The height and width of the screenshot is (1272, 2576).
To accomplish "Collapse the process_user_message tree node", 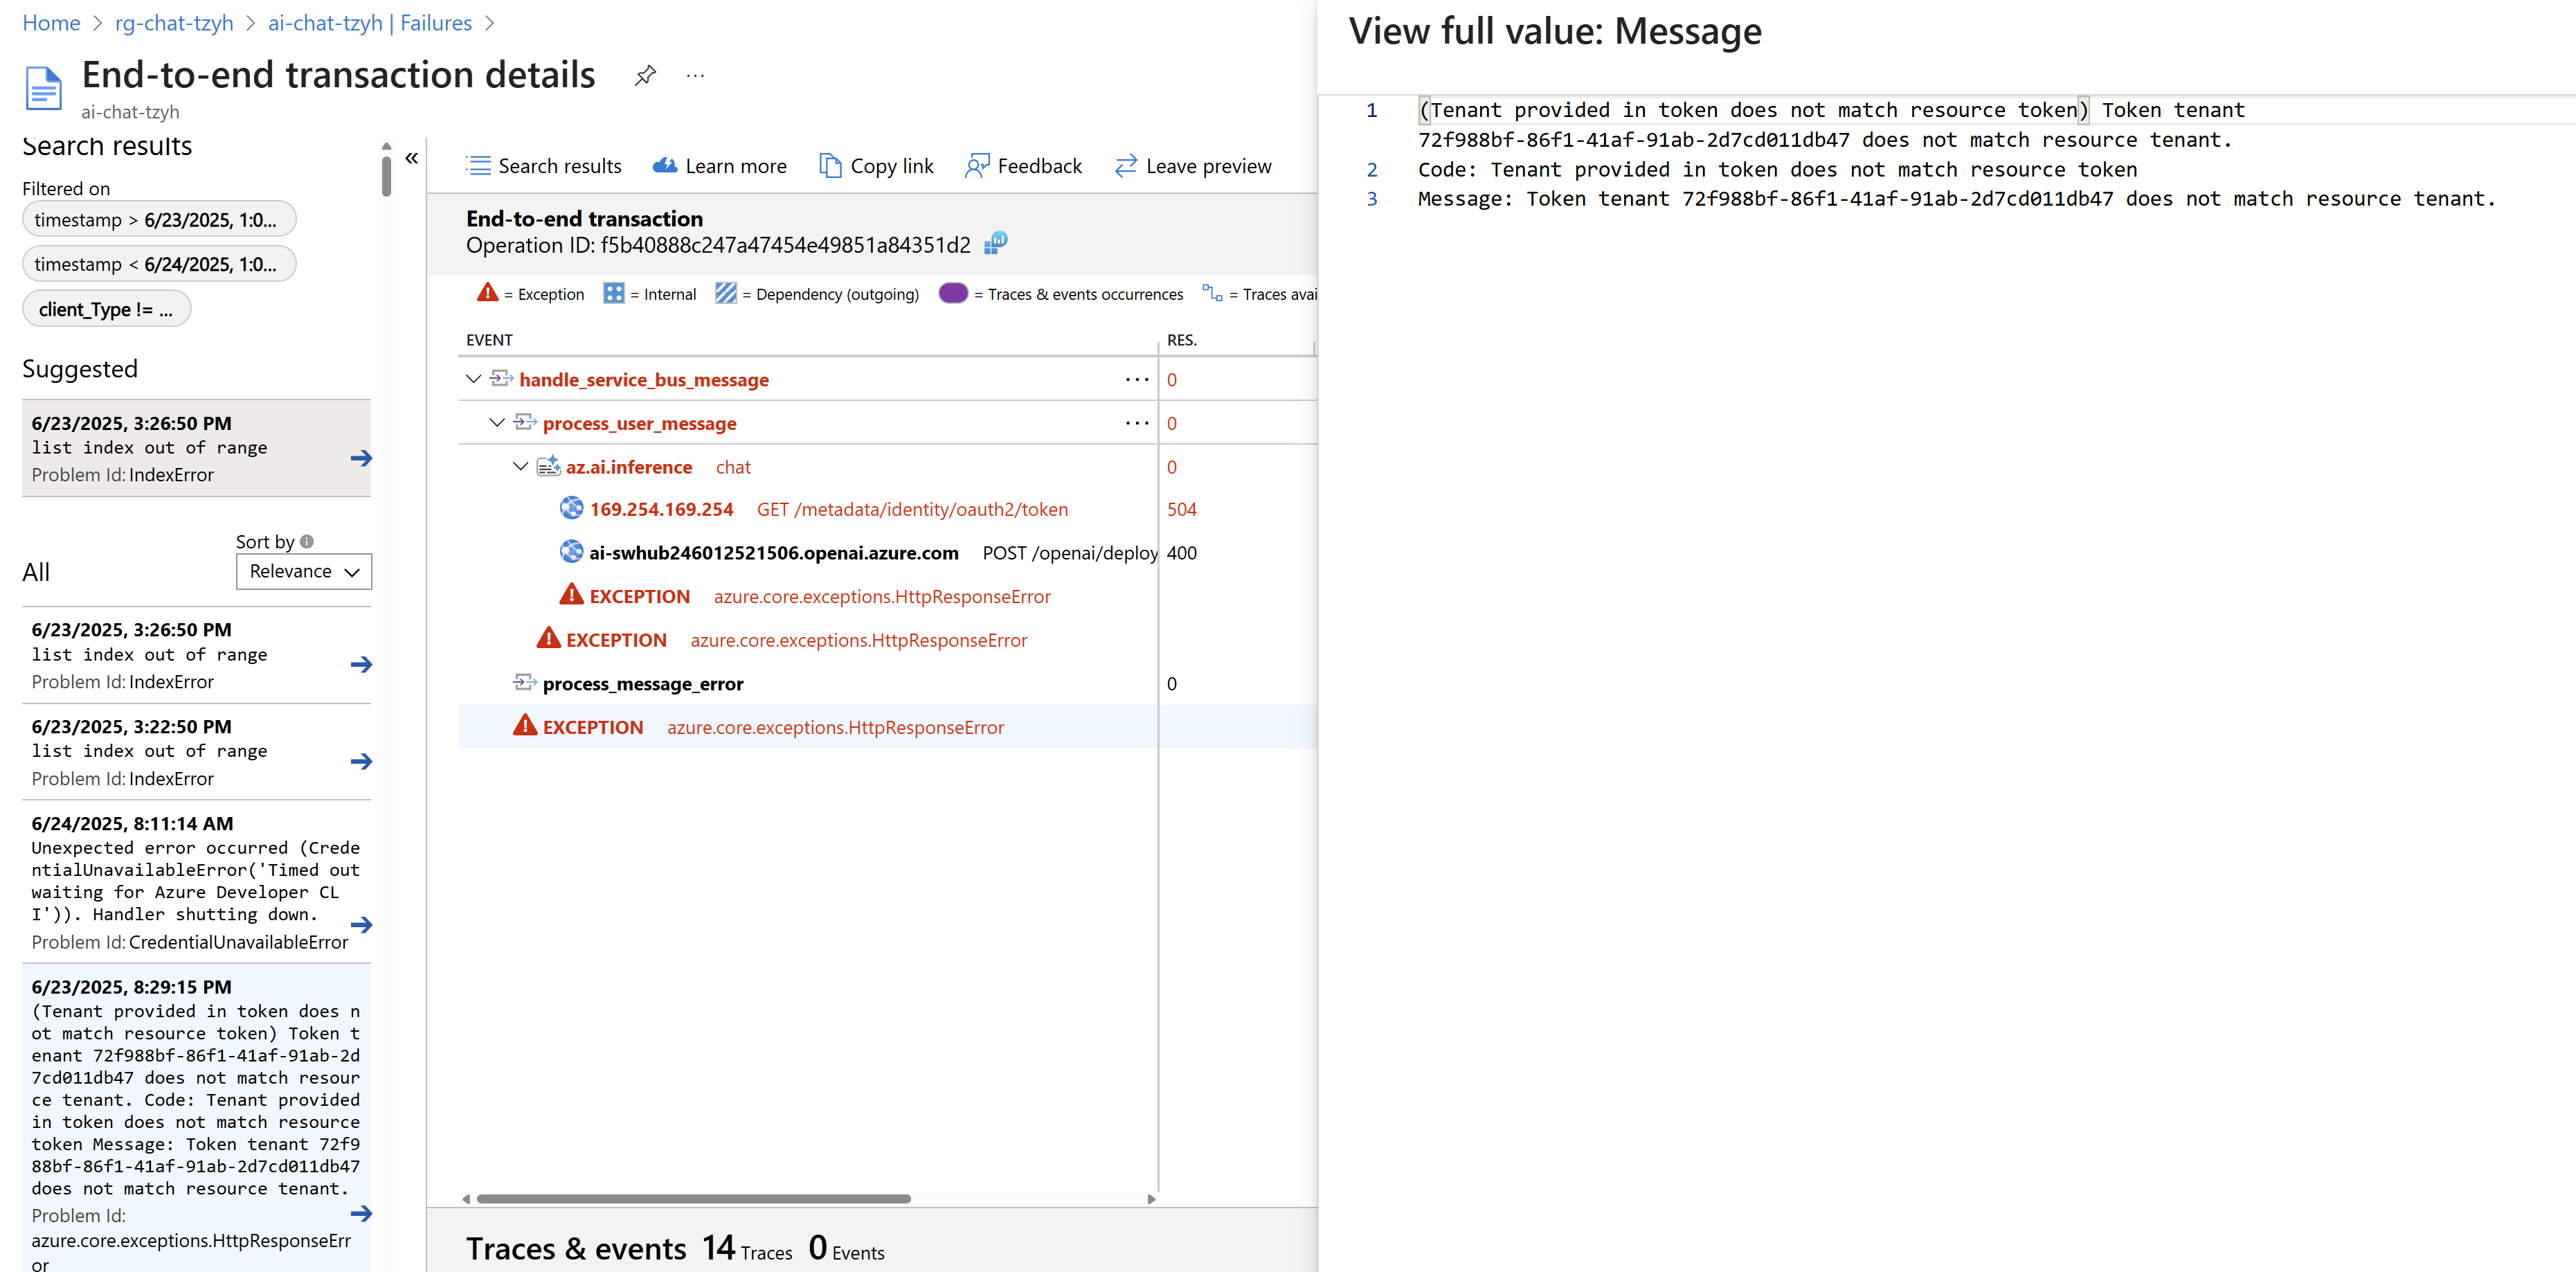I will [497, 423].
